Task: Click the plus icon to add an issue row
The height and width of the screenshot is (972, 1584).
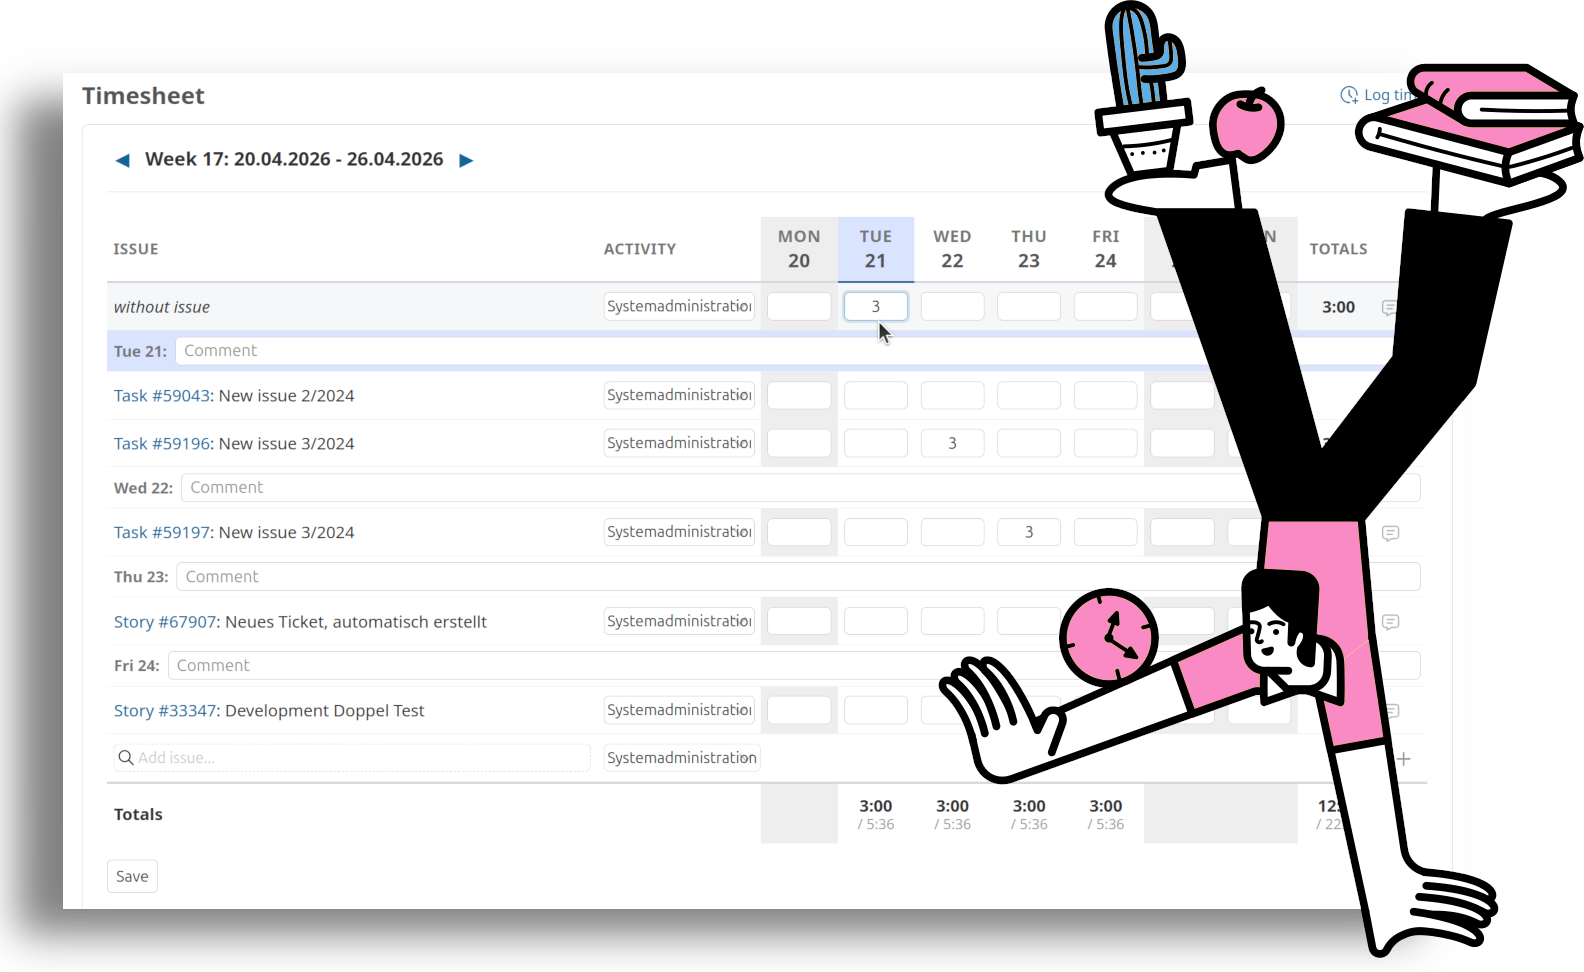Action: pyautogui.click(x=1404, y=759)
